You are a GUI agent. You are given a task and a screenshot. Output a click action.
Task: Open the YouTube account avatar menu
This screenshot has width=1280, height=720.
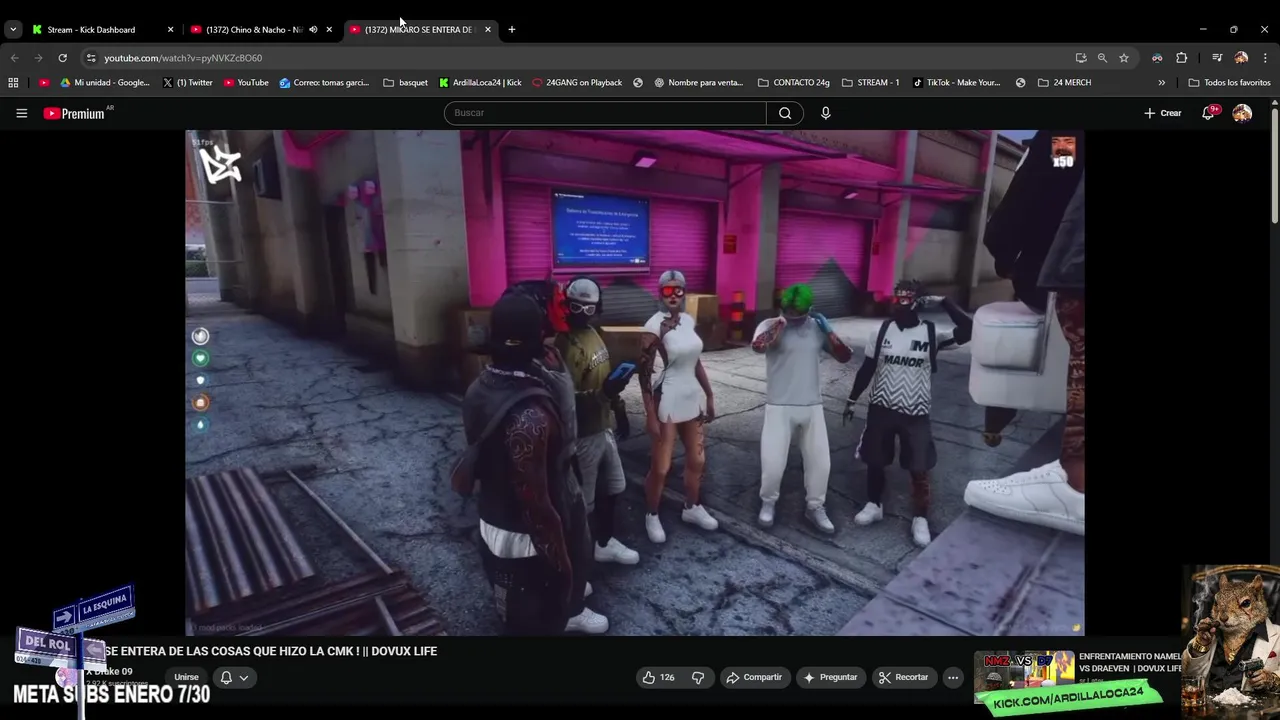pyautogui.click(x=1242, y=113)
